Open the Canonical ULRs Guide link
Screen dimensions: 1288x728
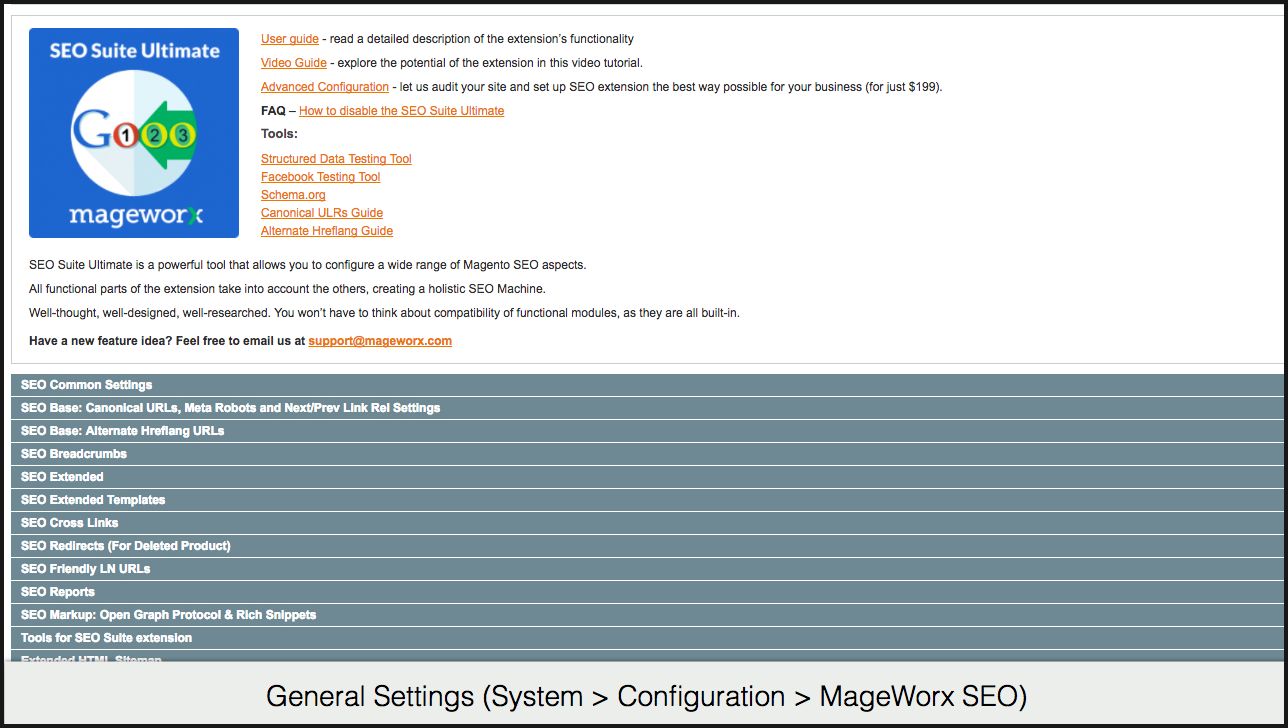(322, 213)
